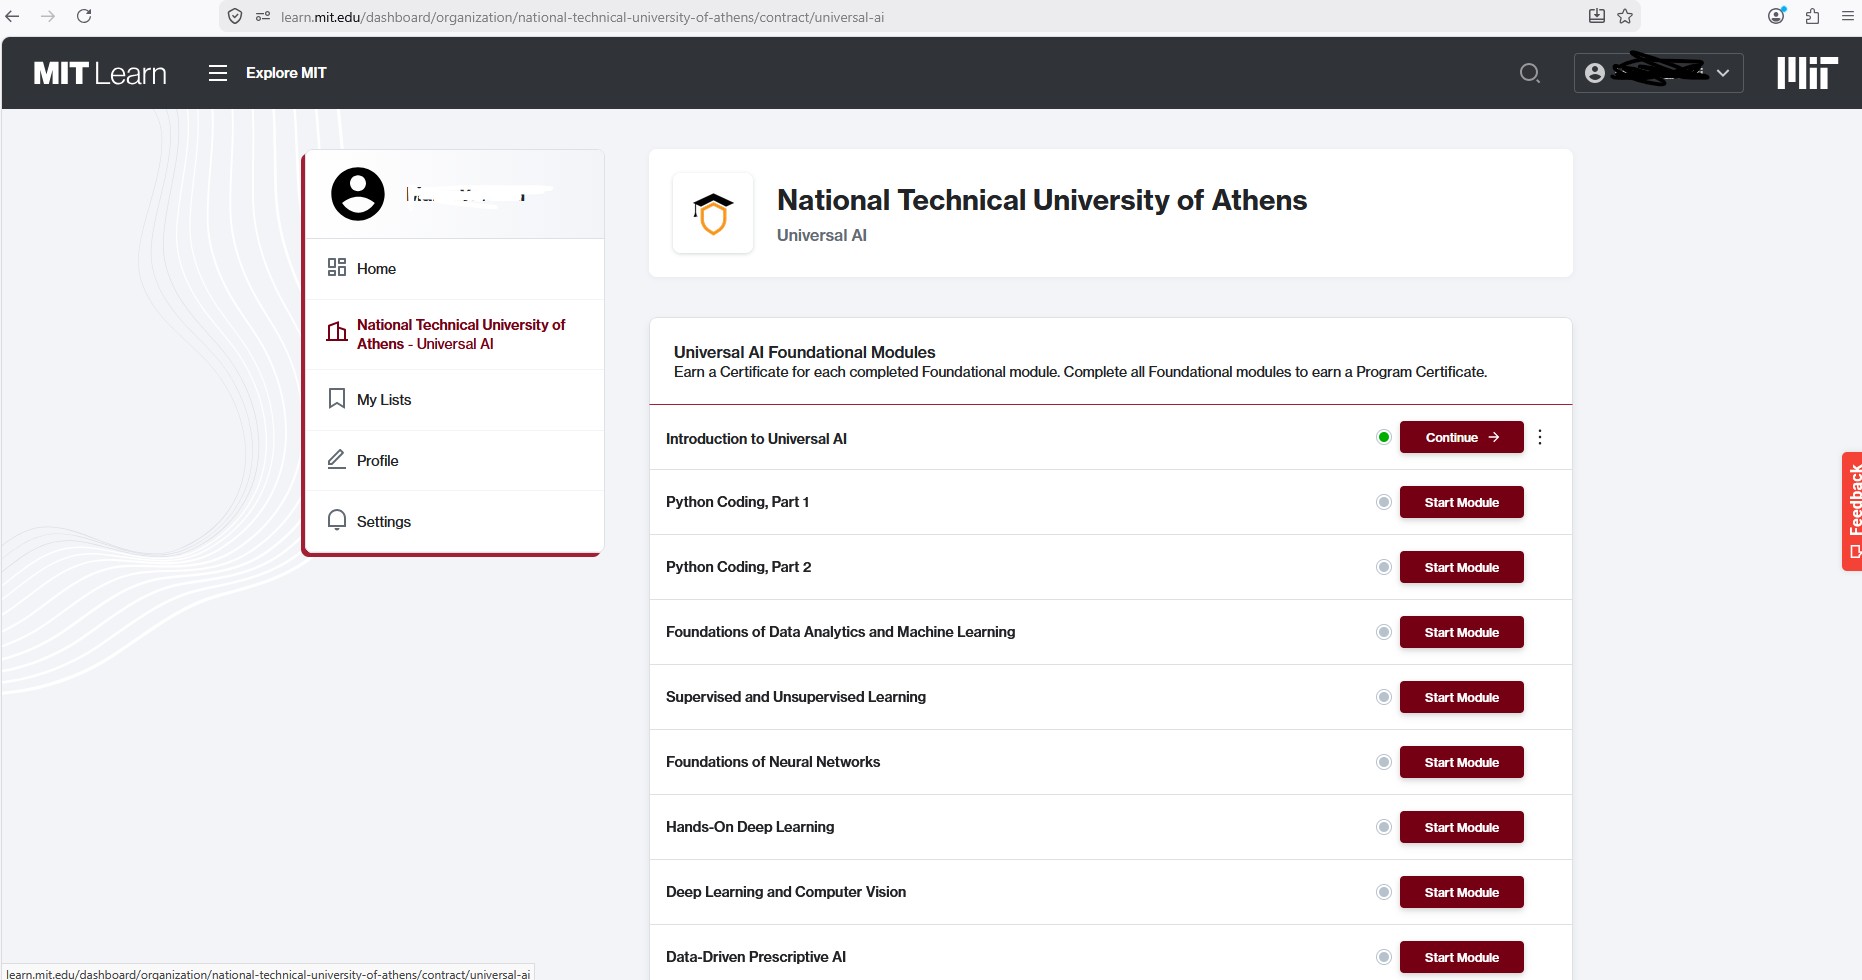Click grey status indicator for Python Coding, Part 1
1862x980 pixels.
[1384, 502]
